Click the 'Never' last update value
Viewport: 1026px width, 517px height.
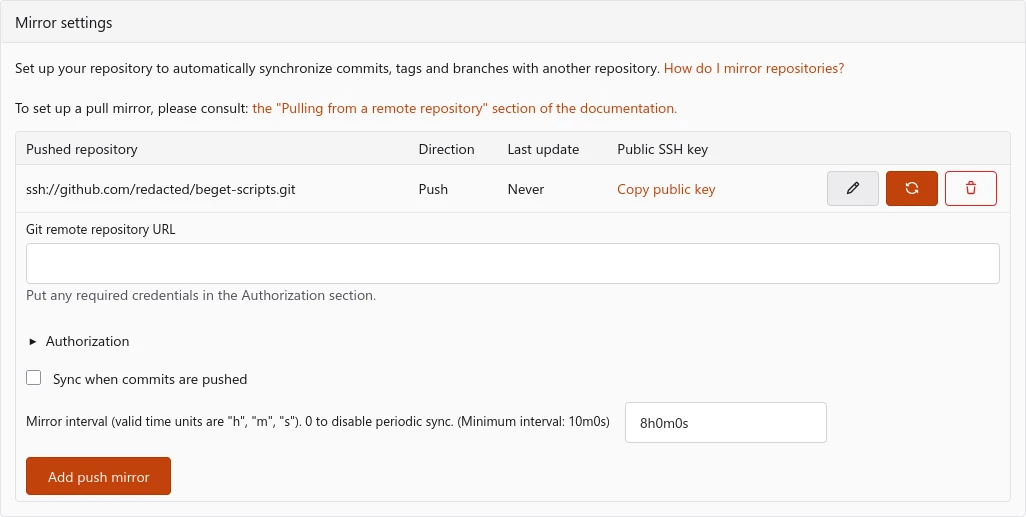[x=526, y=189]
